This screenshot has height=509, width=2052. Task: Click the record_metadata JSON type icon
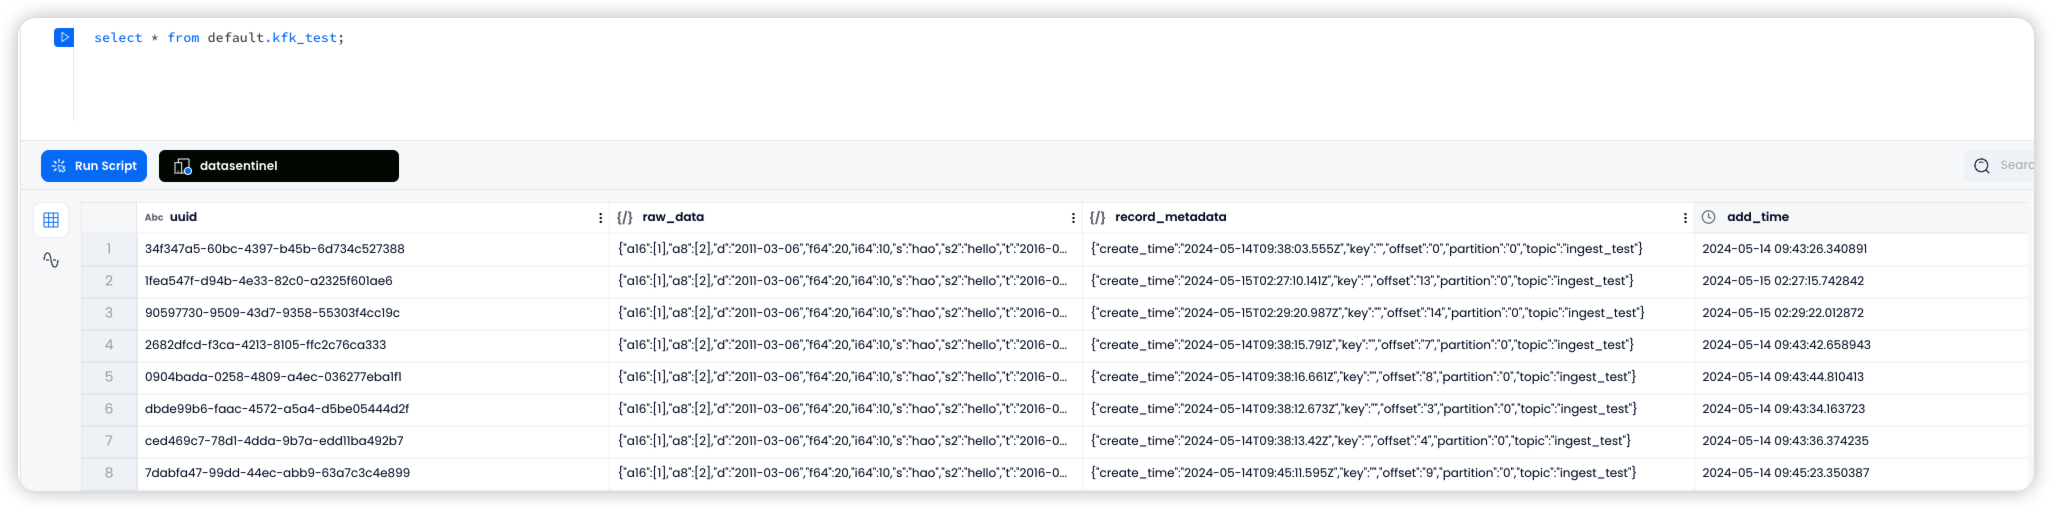pos(1097,217)
